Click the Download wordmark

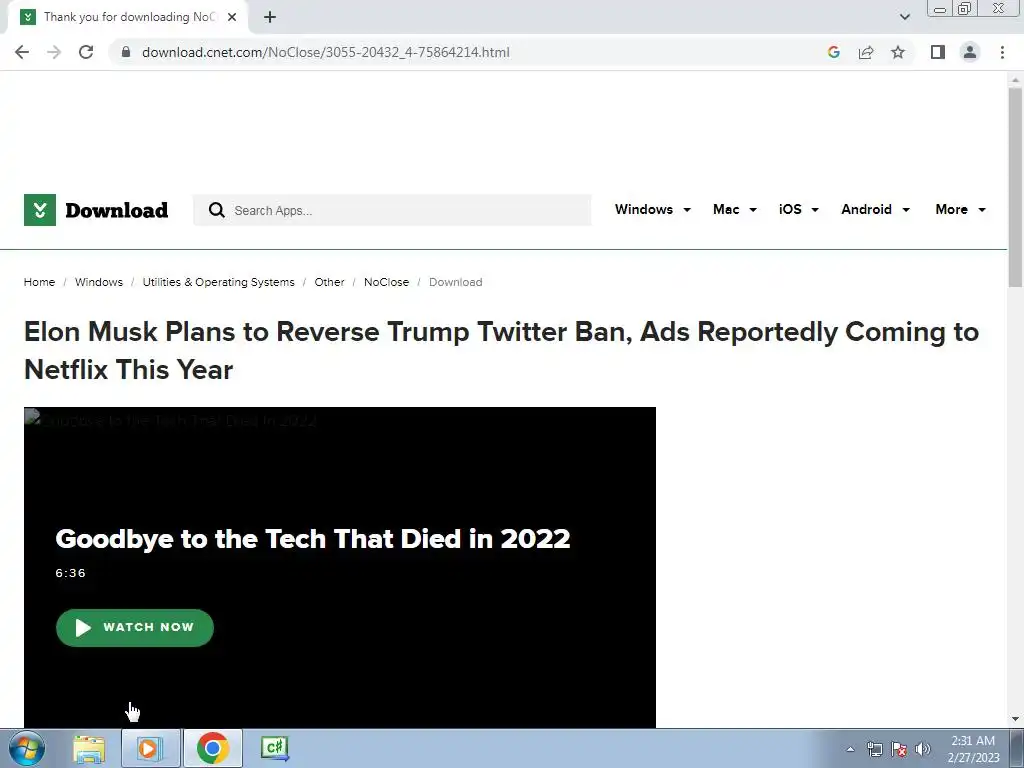tap(116, 210)
